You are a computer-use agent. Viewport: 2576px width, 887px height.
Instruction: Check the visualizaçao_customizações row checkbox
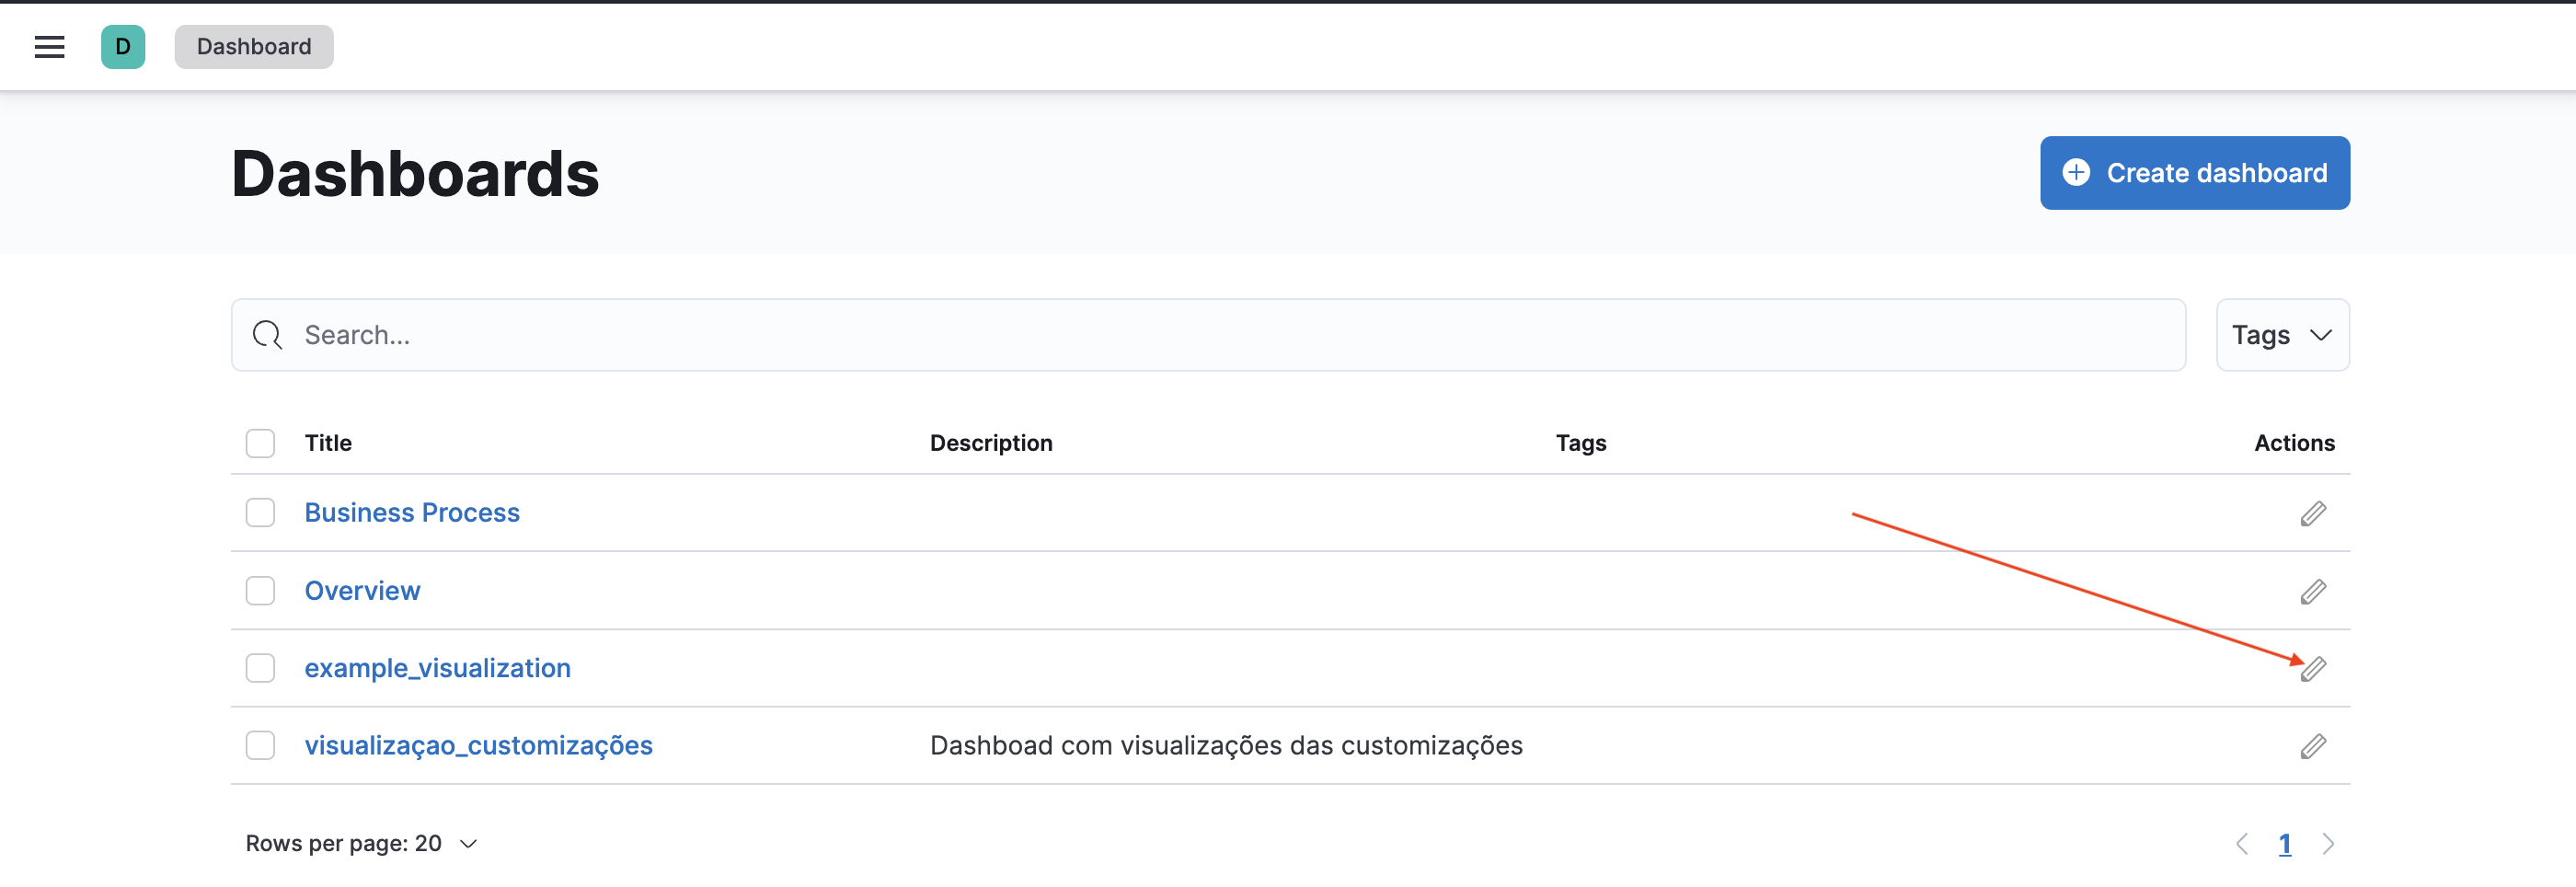[260, 746]
